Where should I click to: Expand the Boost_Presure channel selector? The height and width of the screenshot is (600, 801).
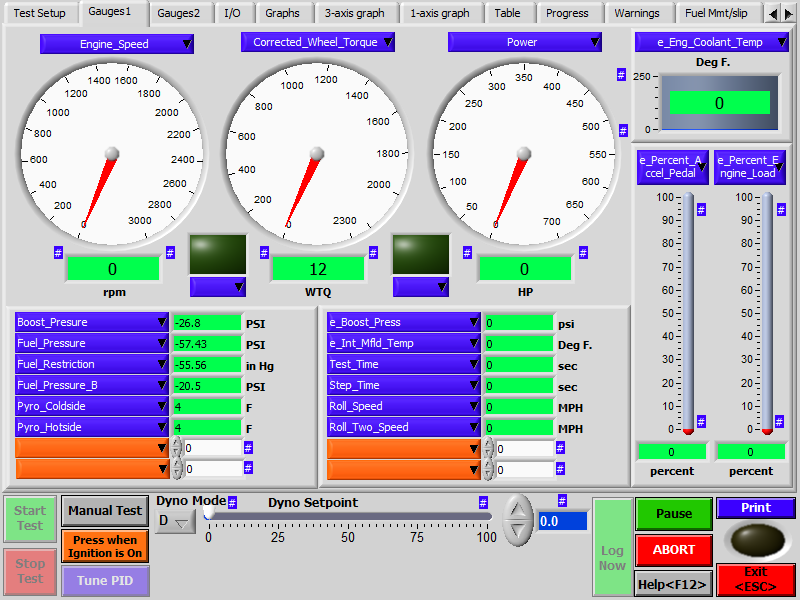tap(92, 322)
